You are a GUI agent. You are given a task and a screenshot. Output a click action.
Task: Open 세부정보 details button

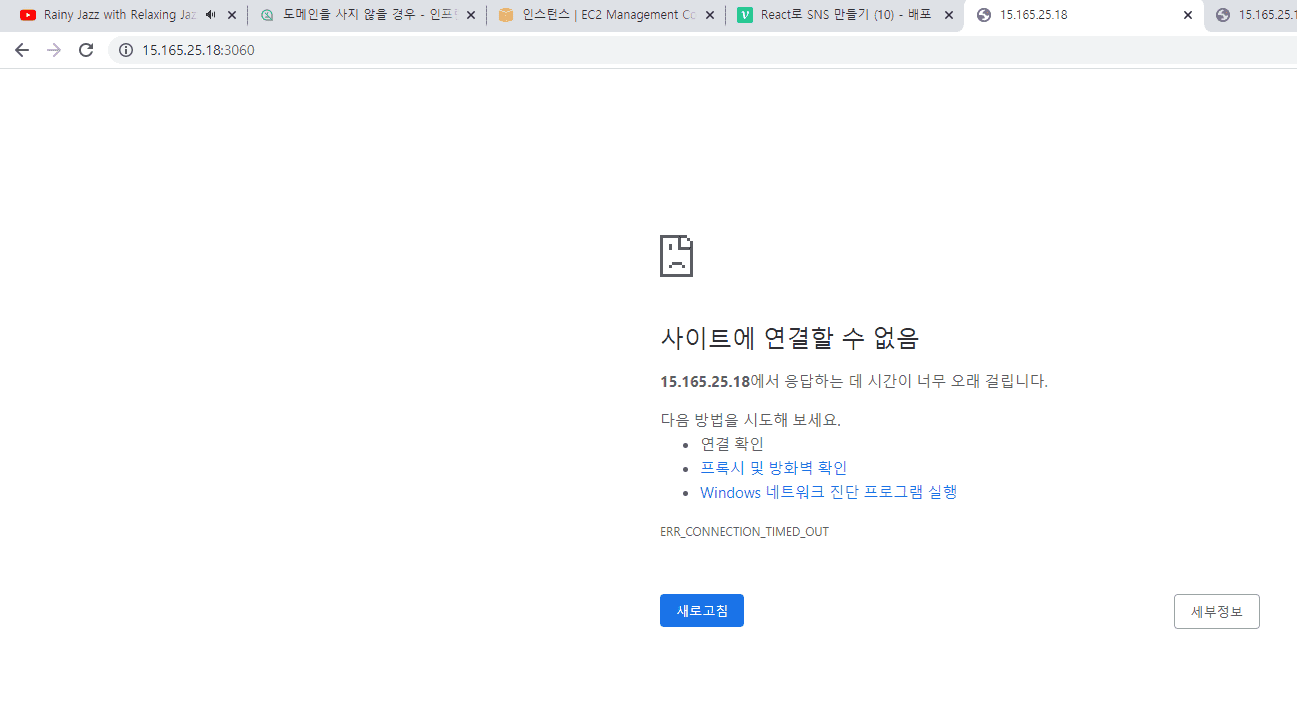click(x=1216, y=611)
